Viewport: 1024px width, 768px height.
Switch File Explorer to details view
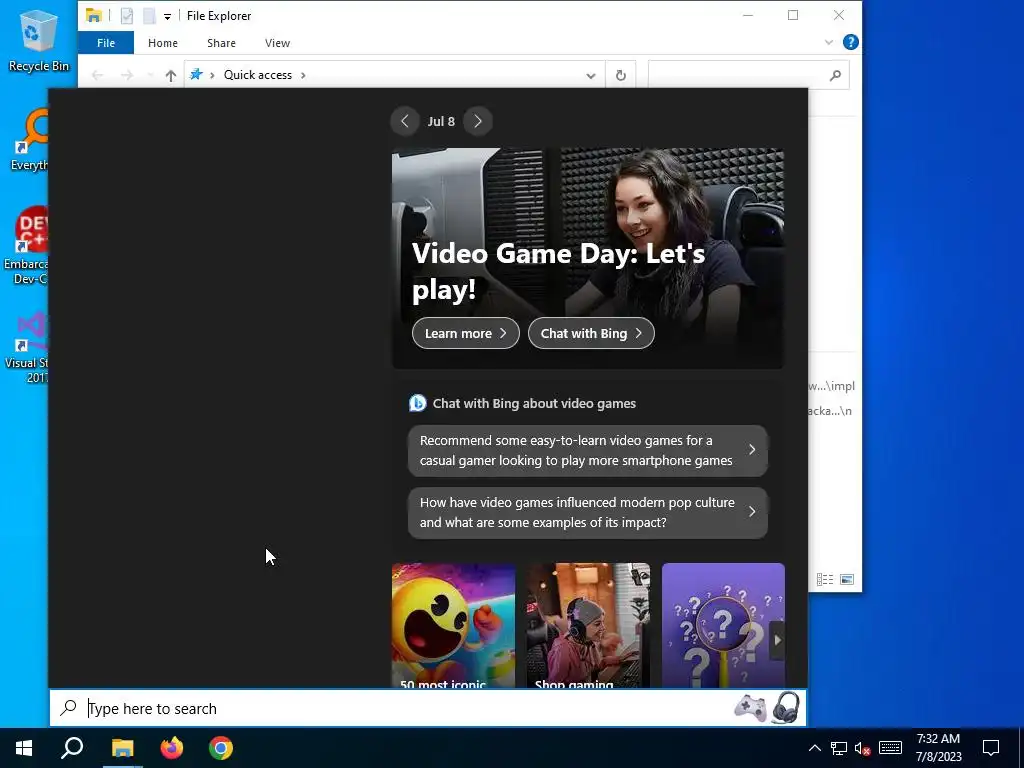tap(825, 579)
